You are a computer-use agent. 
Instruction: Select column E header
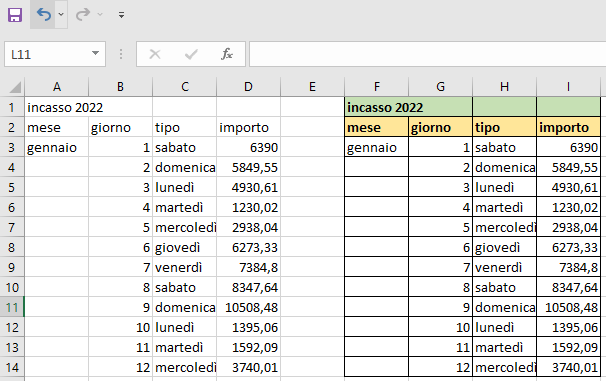click(x=312, y=87)
